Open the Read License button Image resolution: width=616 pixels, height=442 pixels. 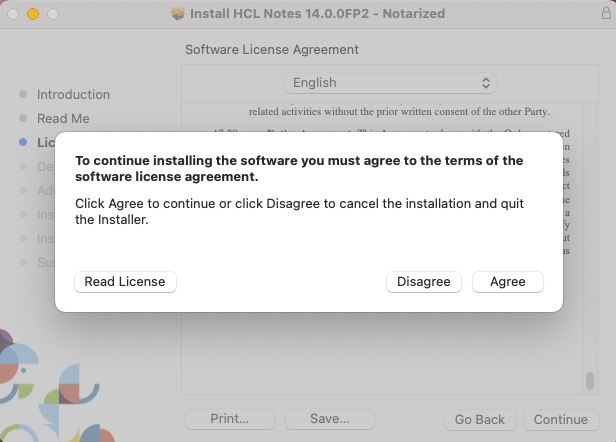(125, 282)
